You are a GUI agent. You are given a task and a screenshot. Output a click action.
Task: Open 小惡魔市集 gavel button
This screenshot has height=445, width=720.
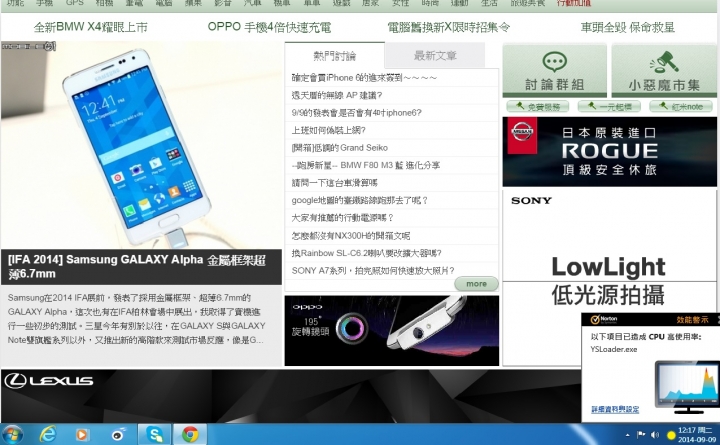click(x=664, y=71)
